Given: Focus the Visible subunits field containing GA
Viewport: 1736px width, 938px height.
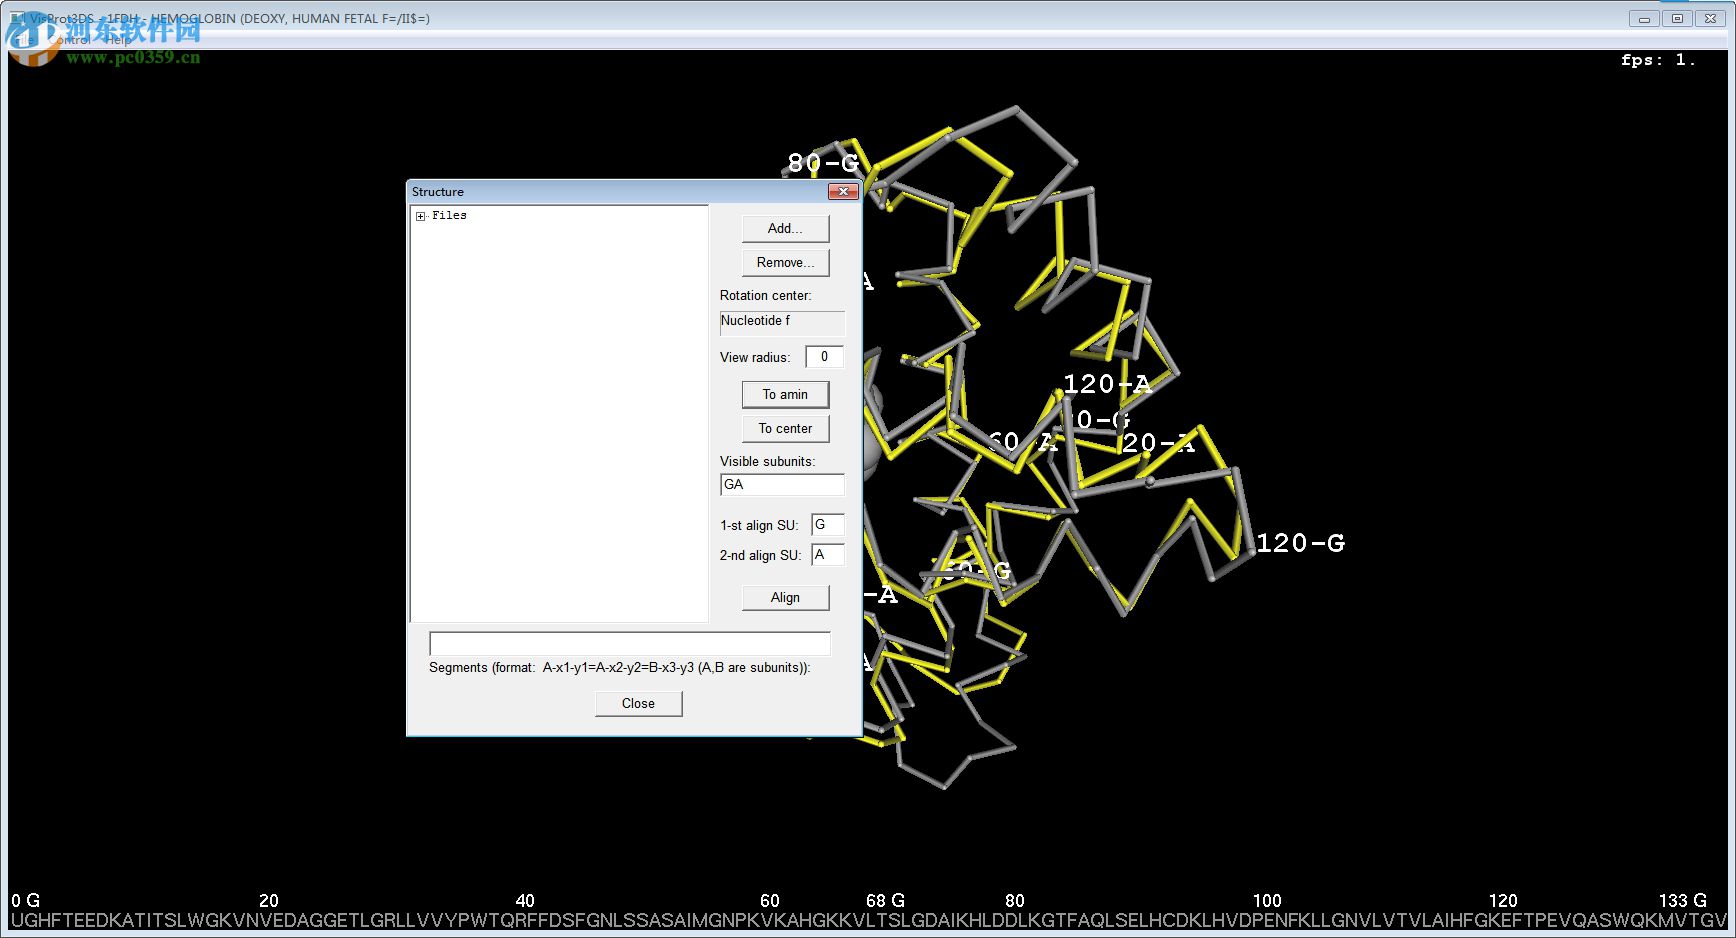Looking at the screenshot, I should [782, 485].
